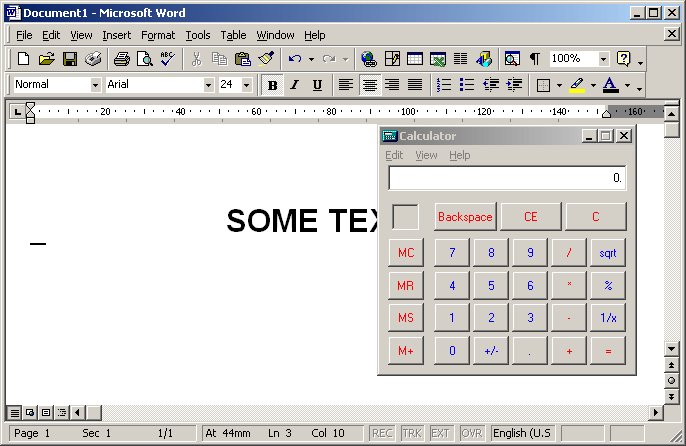Open the Format menu

(x=158, y=35)
